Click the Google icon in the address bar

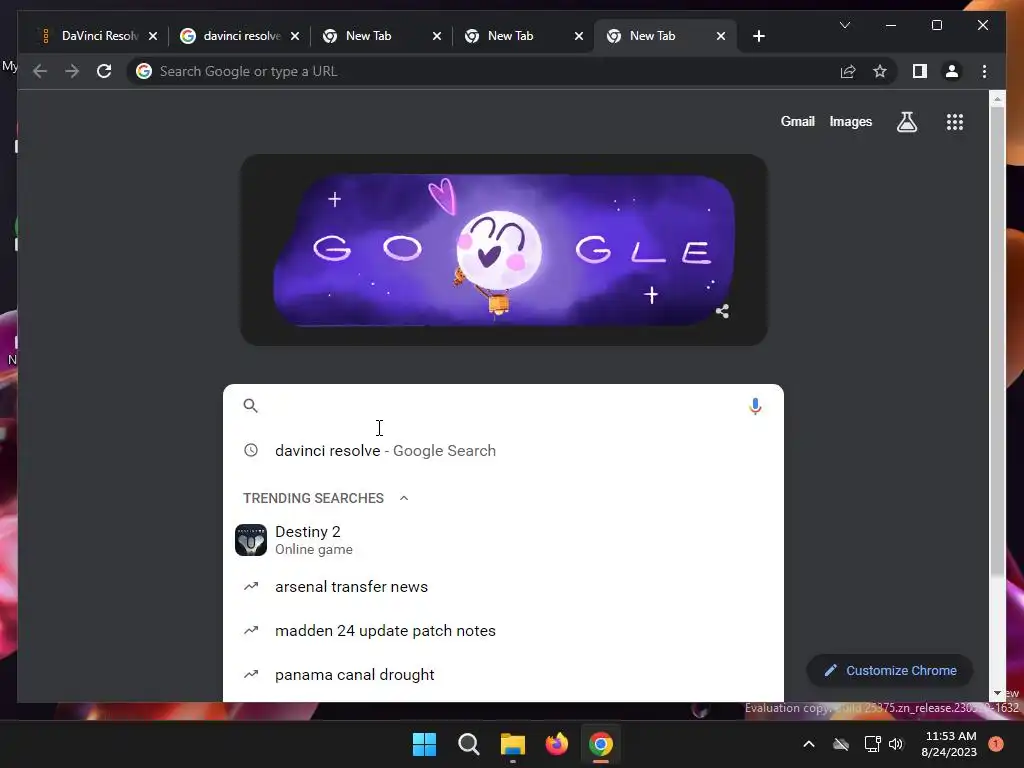[144, 71]
